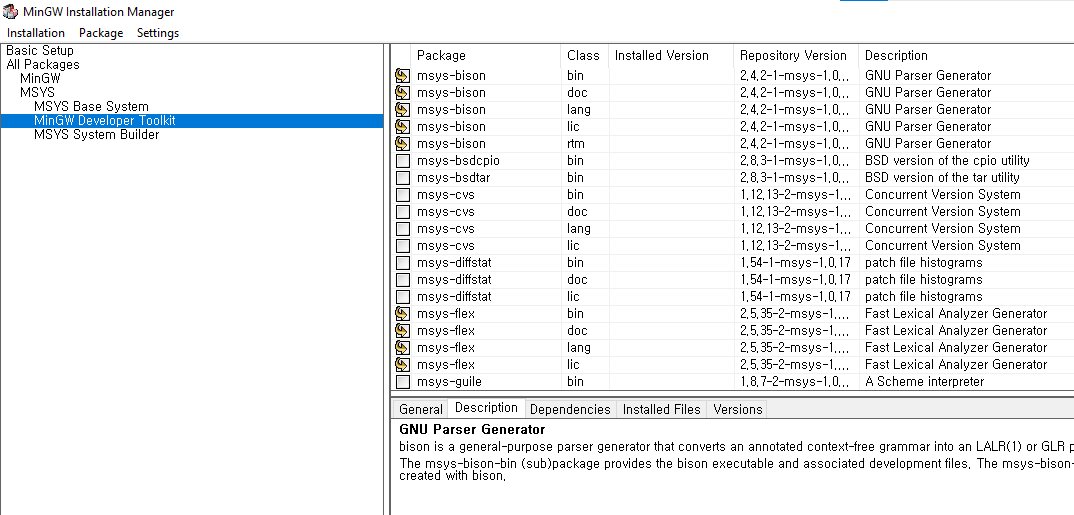
Task: Select the MinGW tree node
Action: click(40, 79)
